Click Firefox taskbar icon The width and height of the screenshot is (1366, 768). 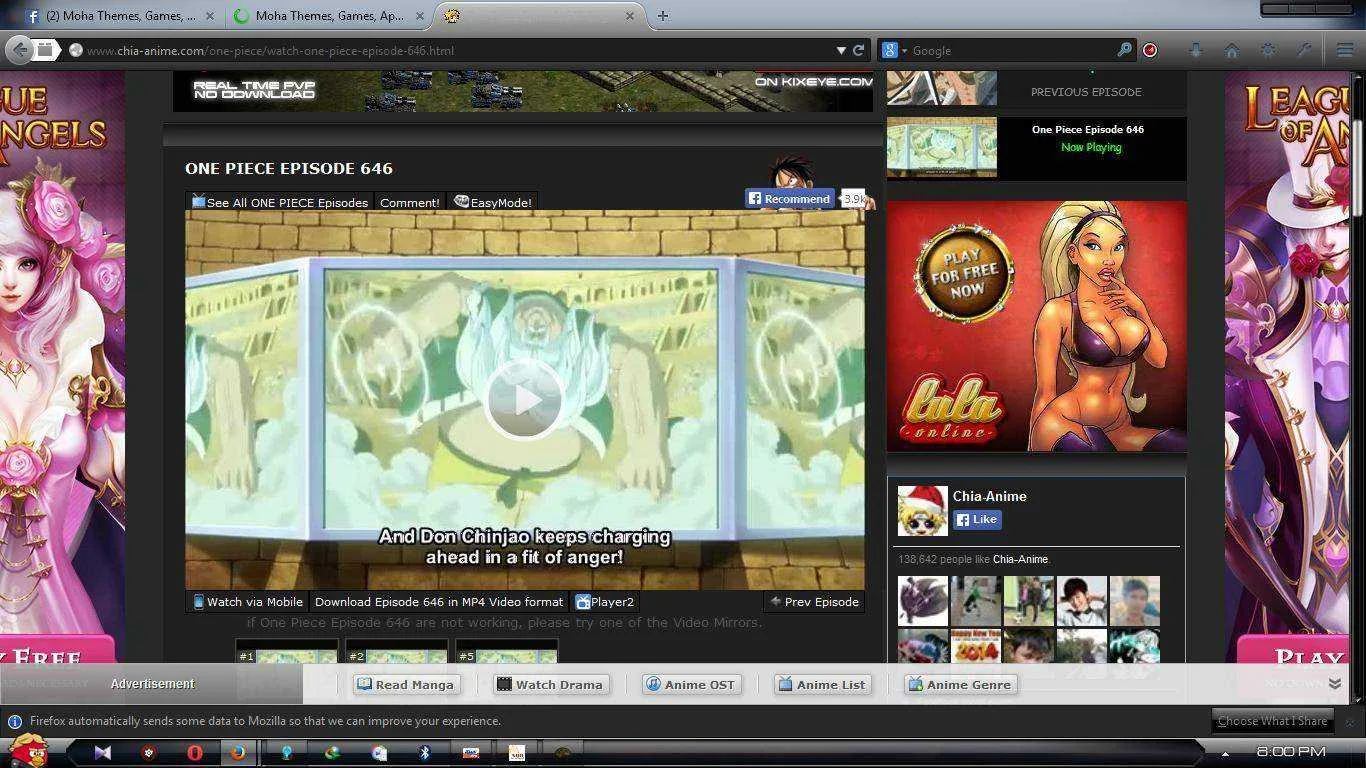point(238,753)
